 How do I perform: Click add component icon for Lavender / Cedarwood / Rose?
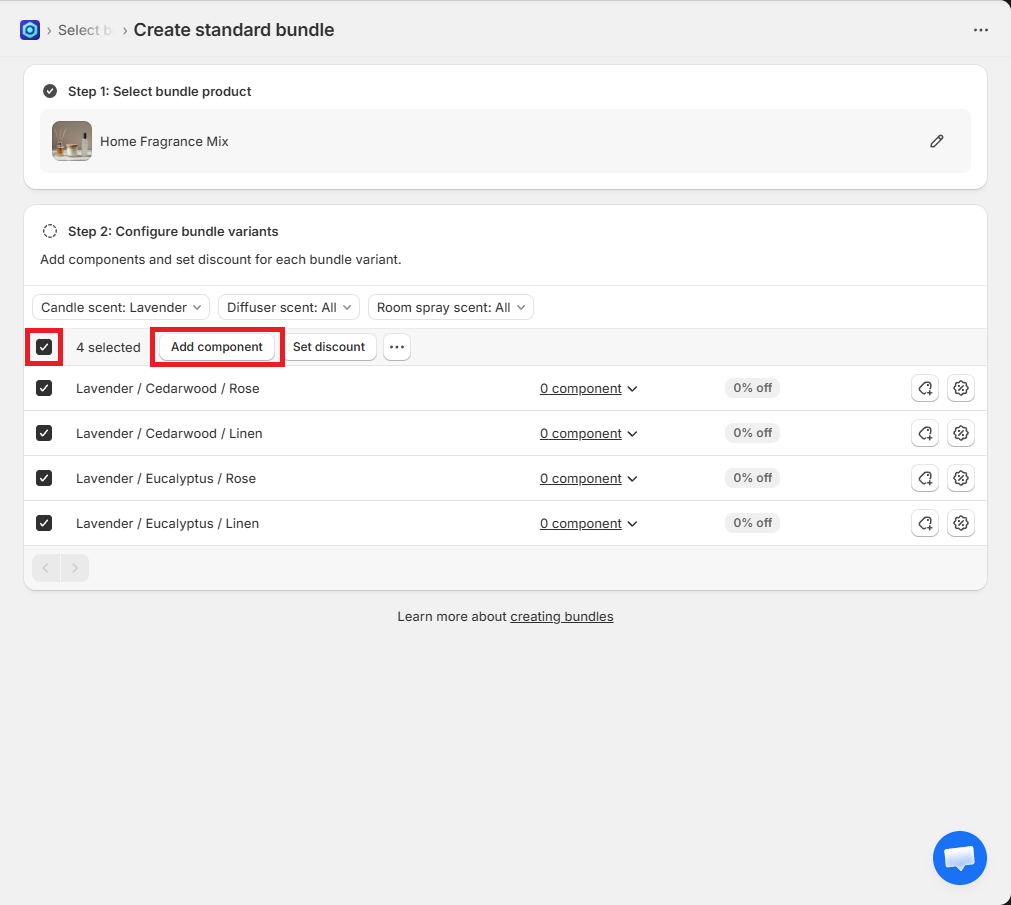[925, 388]
